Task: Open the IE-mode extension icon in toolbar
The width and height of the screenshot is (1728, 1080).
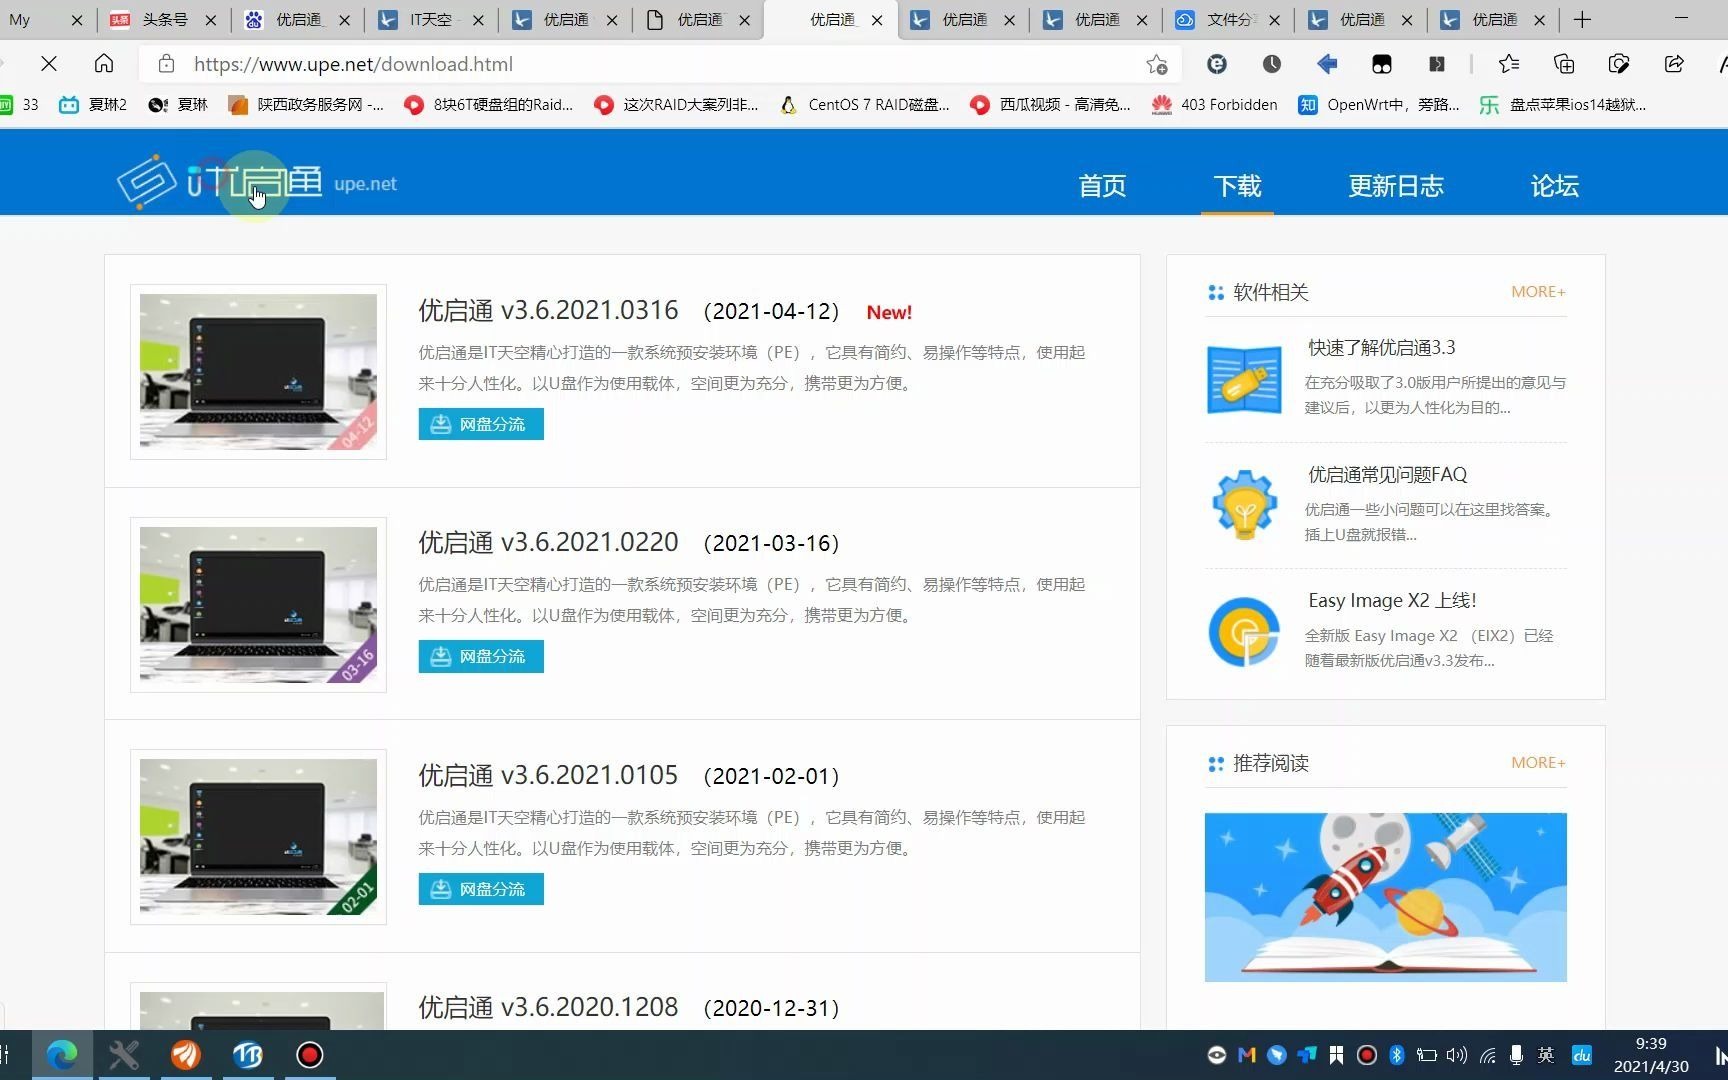Action: point(1217,64)
